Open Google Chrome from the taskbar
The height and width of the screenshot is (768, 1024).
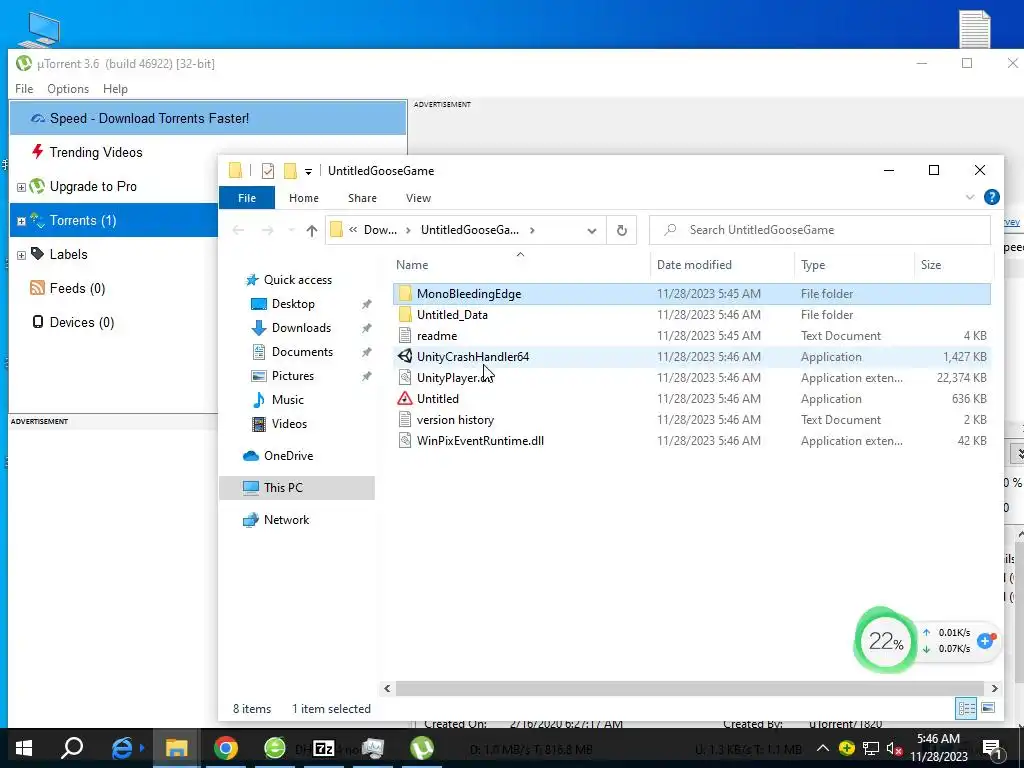pos(225,748)
